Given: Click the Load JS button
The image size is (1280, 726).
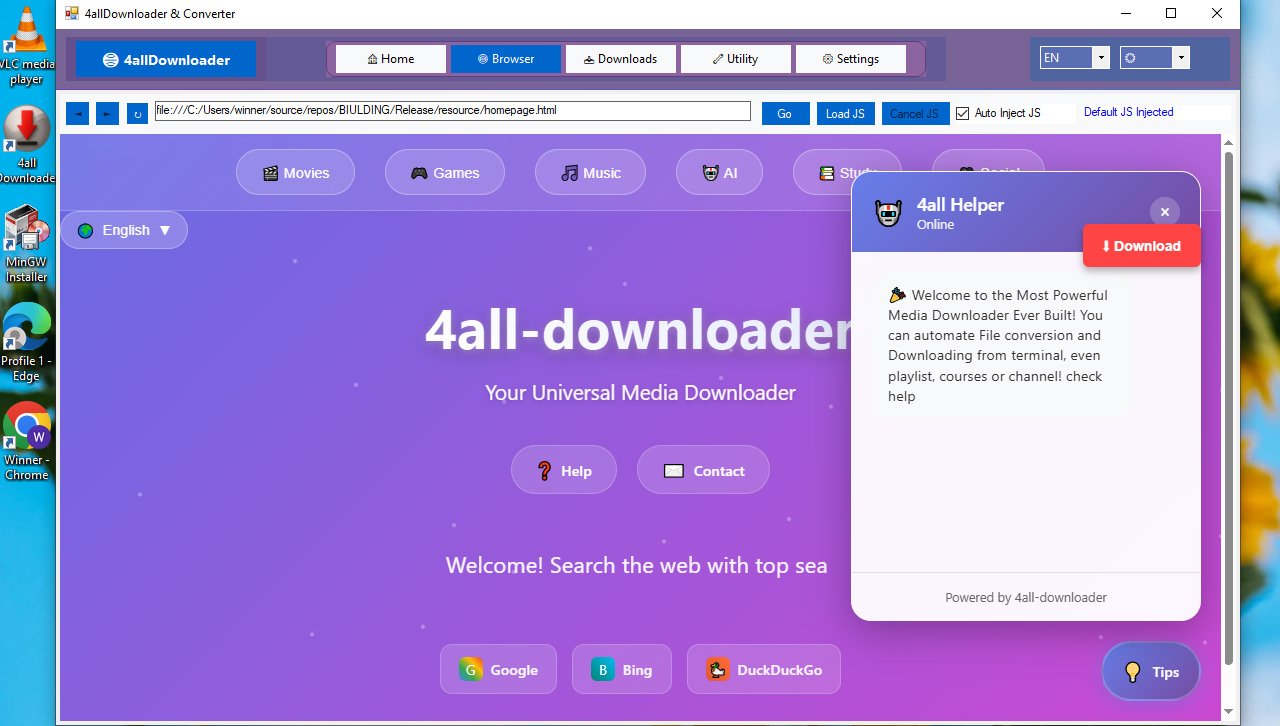Looking at the screenshot, I should point(845,113).
